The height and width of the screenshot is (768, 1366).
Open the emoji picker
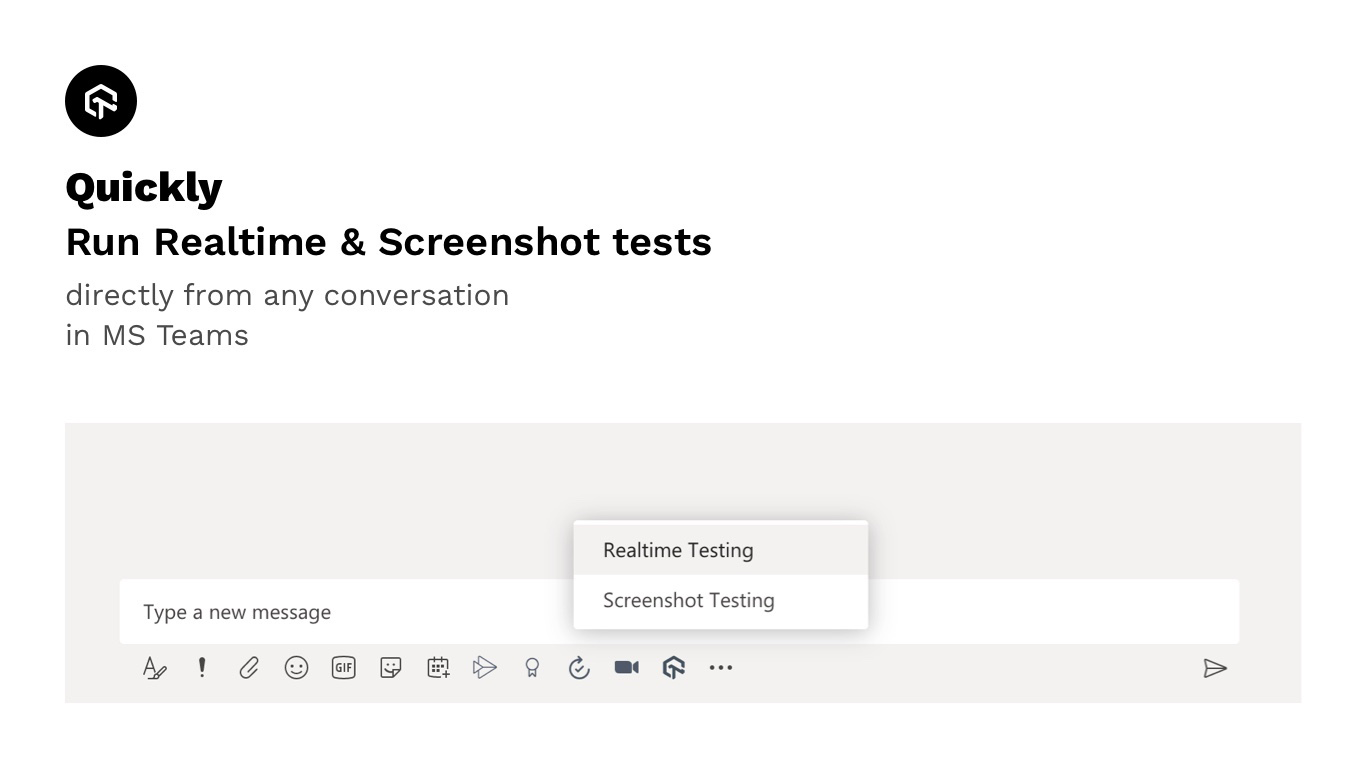click(296, 668)
